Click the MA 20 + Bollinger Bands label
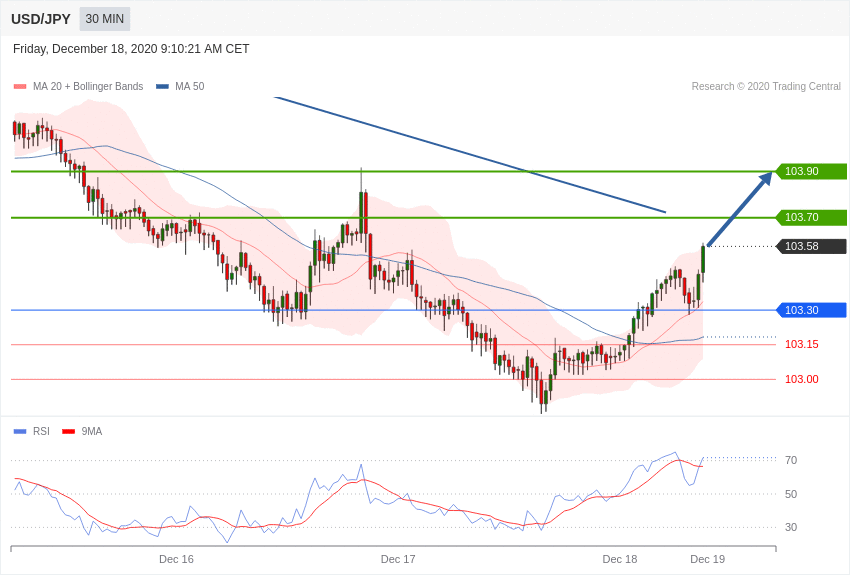 pos(88,86)
